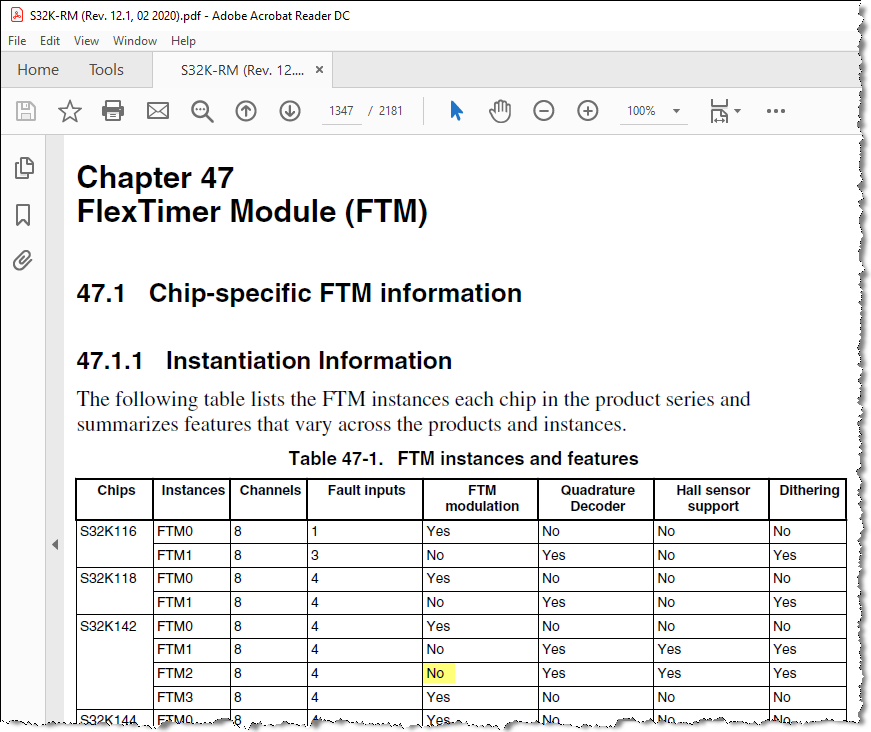Open more tools ellipsis icon
Viewport: 871px width, 732px height.
pos(775,111)
